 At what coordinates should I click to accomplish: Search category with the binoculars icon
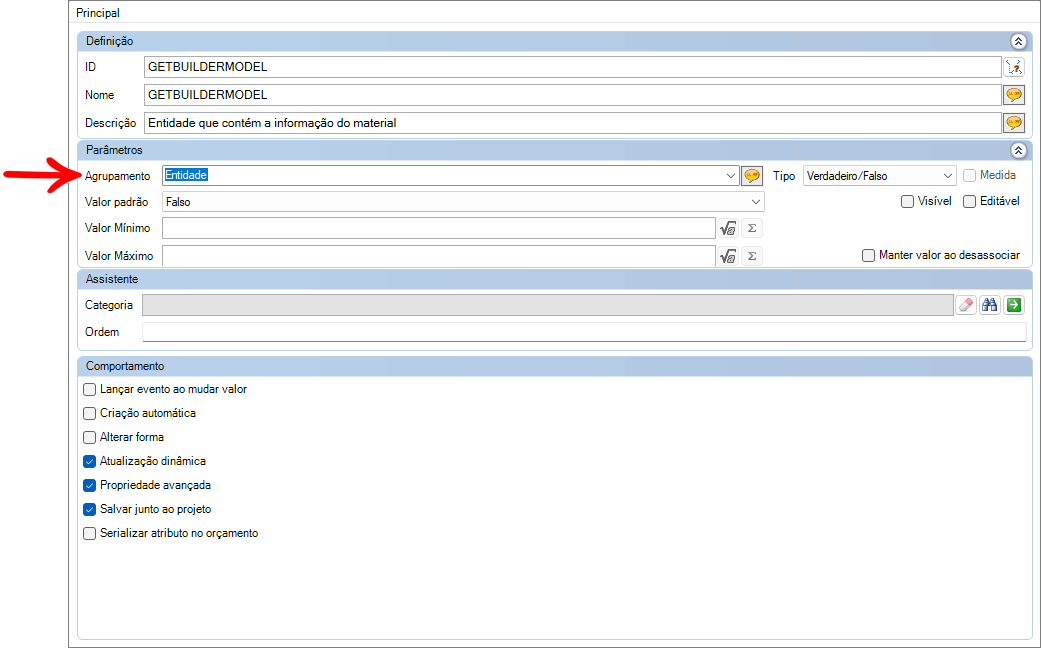click(990, 305)
